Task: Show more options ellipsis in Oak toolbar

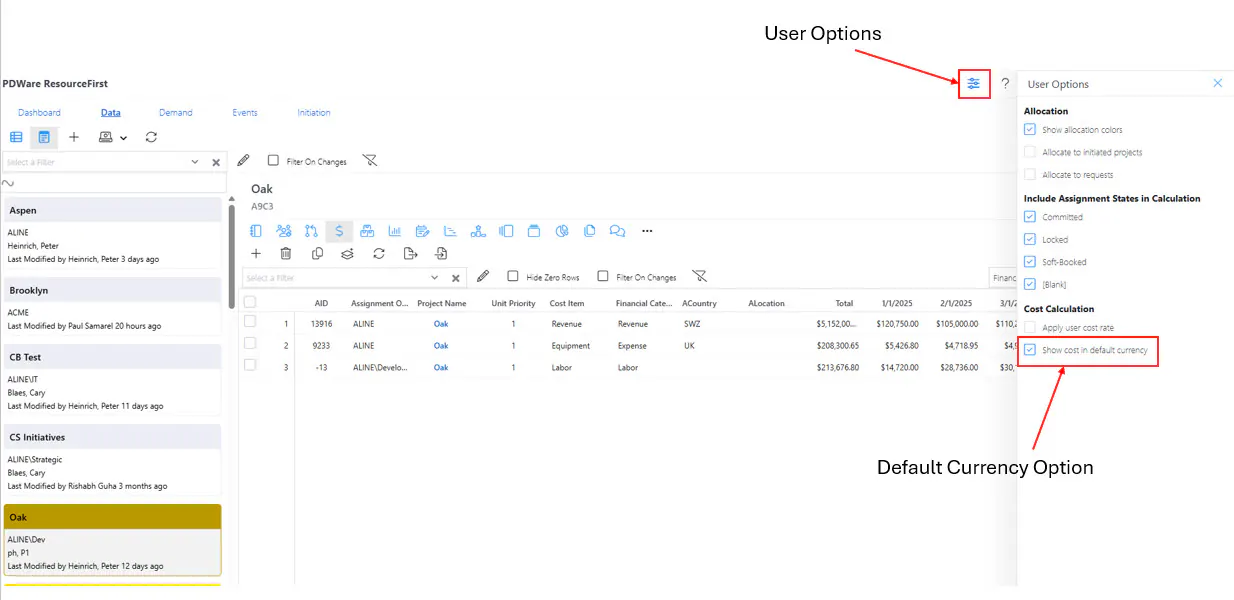Action: click(647, 231)
